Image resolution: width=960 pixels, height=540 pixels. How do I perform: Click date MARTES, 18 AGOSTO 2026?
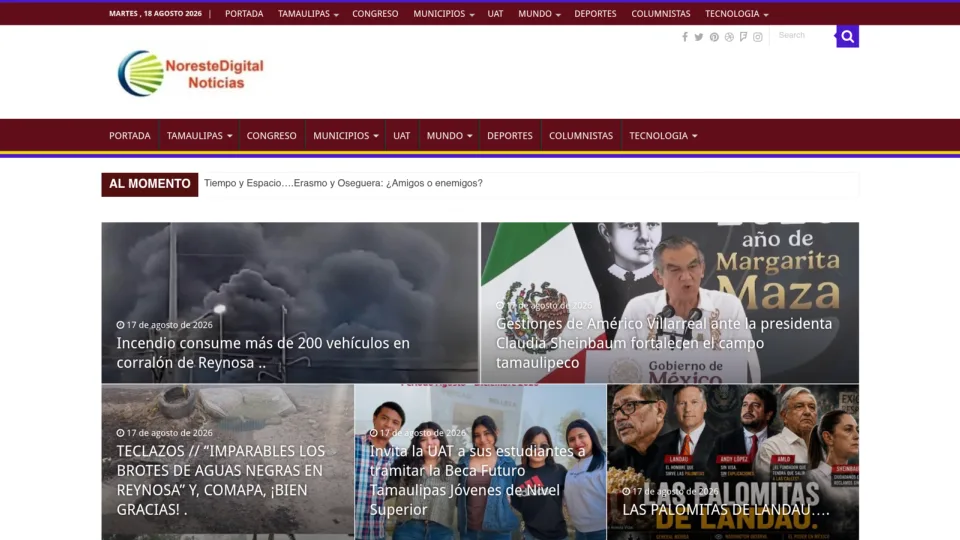[x=156, y=13]
